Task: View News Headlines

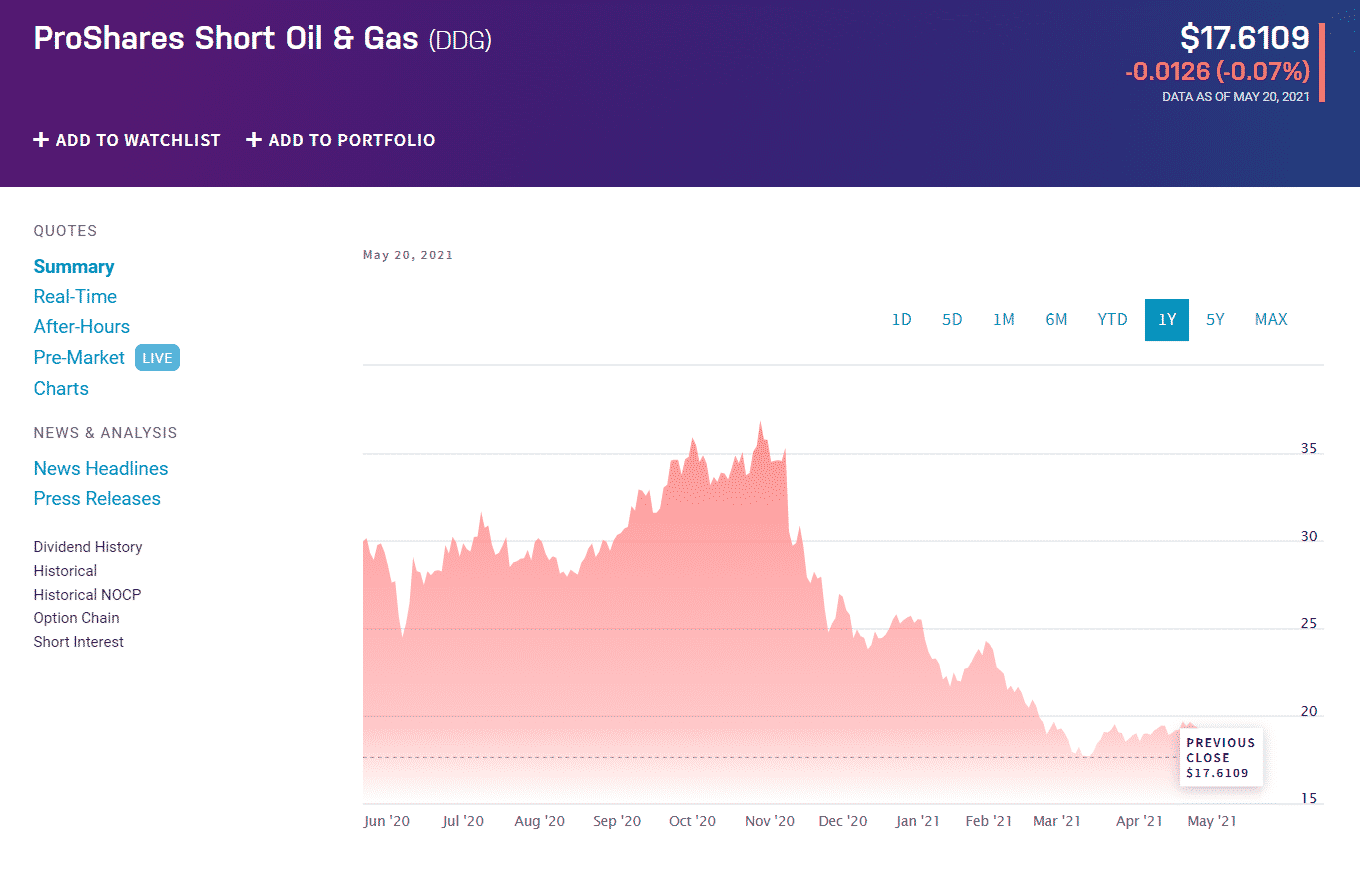Action: 101,469
